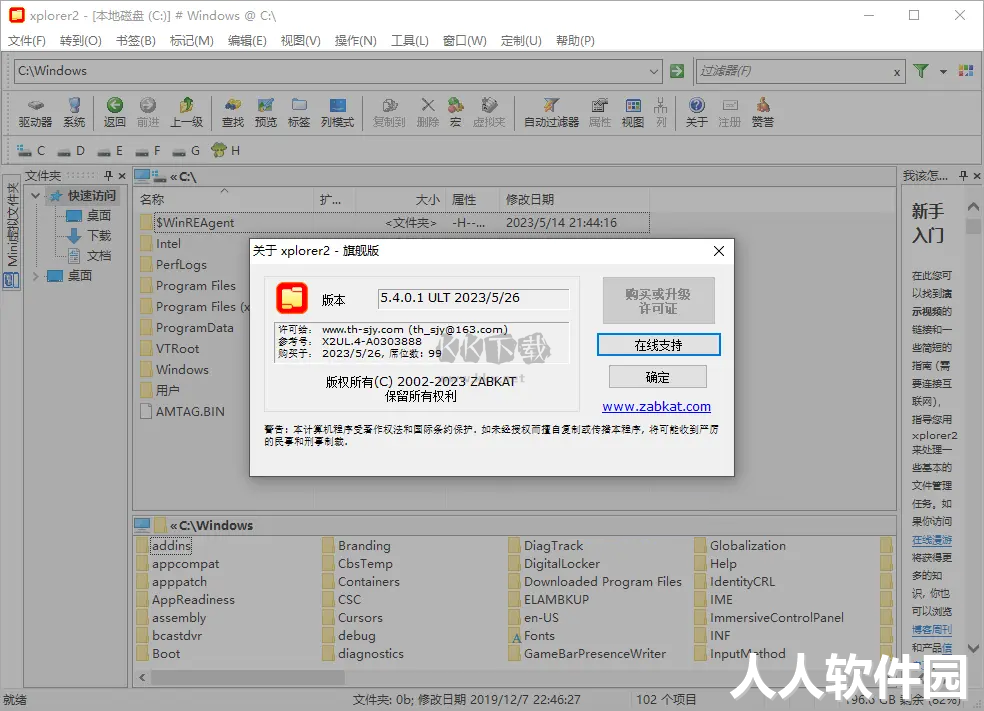Open 属性 properties from the toolbar
This screenshot has width=984, height=711.
tap(599, 112)
